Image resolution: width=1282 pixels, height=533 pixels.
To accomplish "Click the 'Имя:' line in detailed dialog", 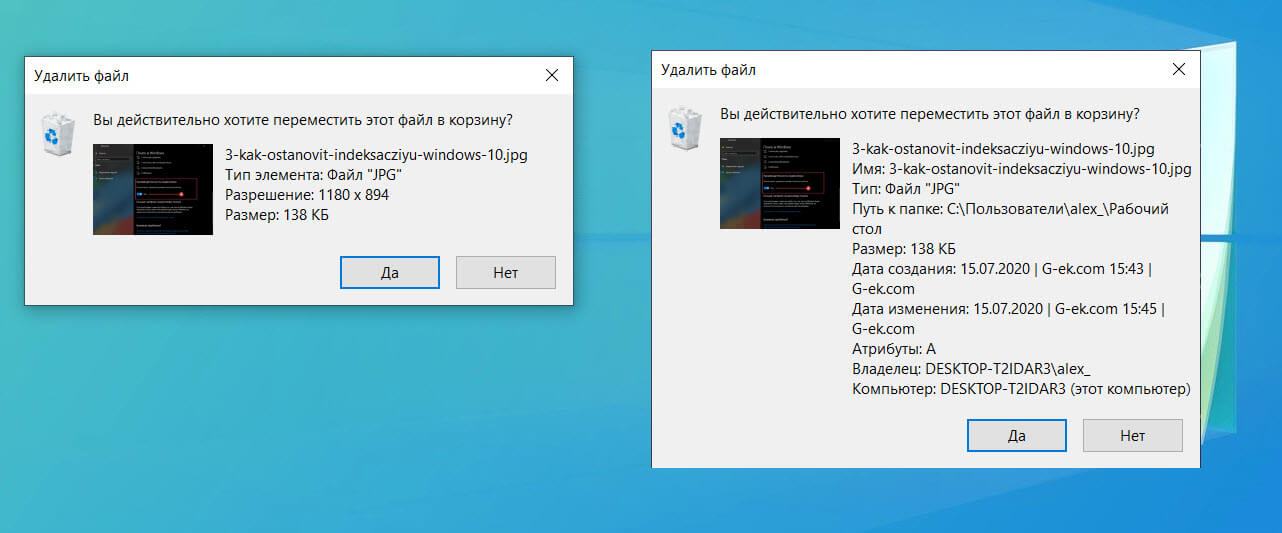I will 1021,169.
